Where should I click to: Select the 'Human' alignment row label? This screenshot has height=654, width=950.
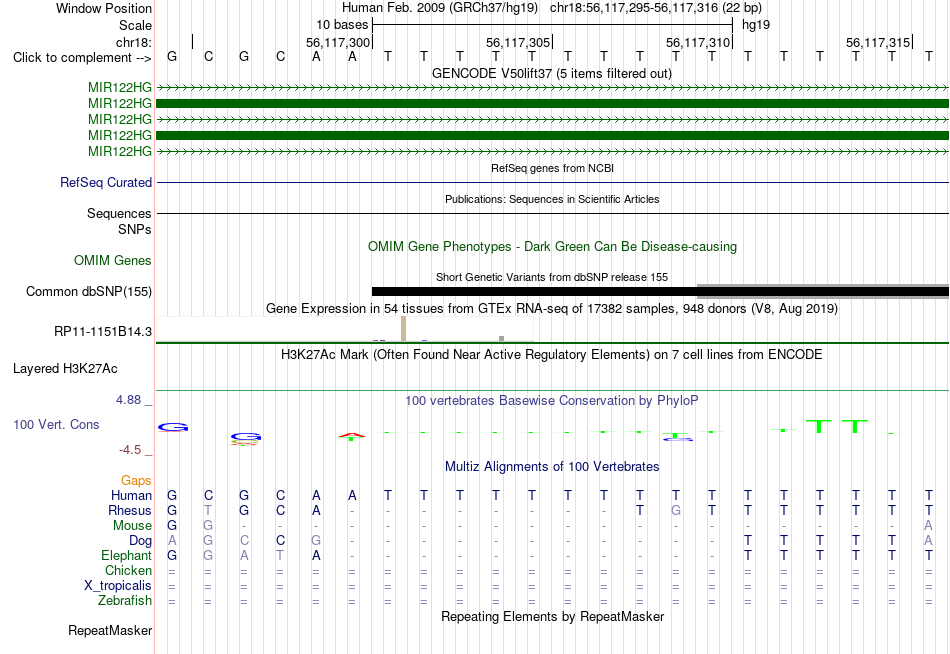click(131, 496)
